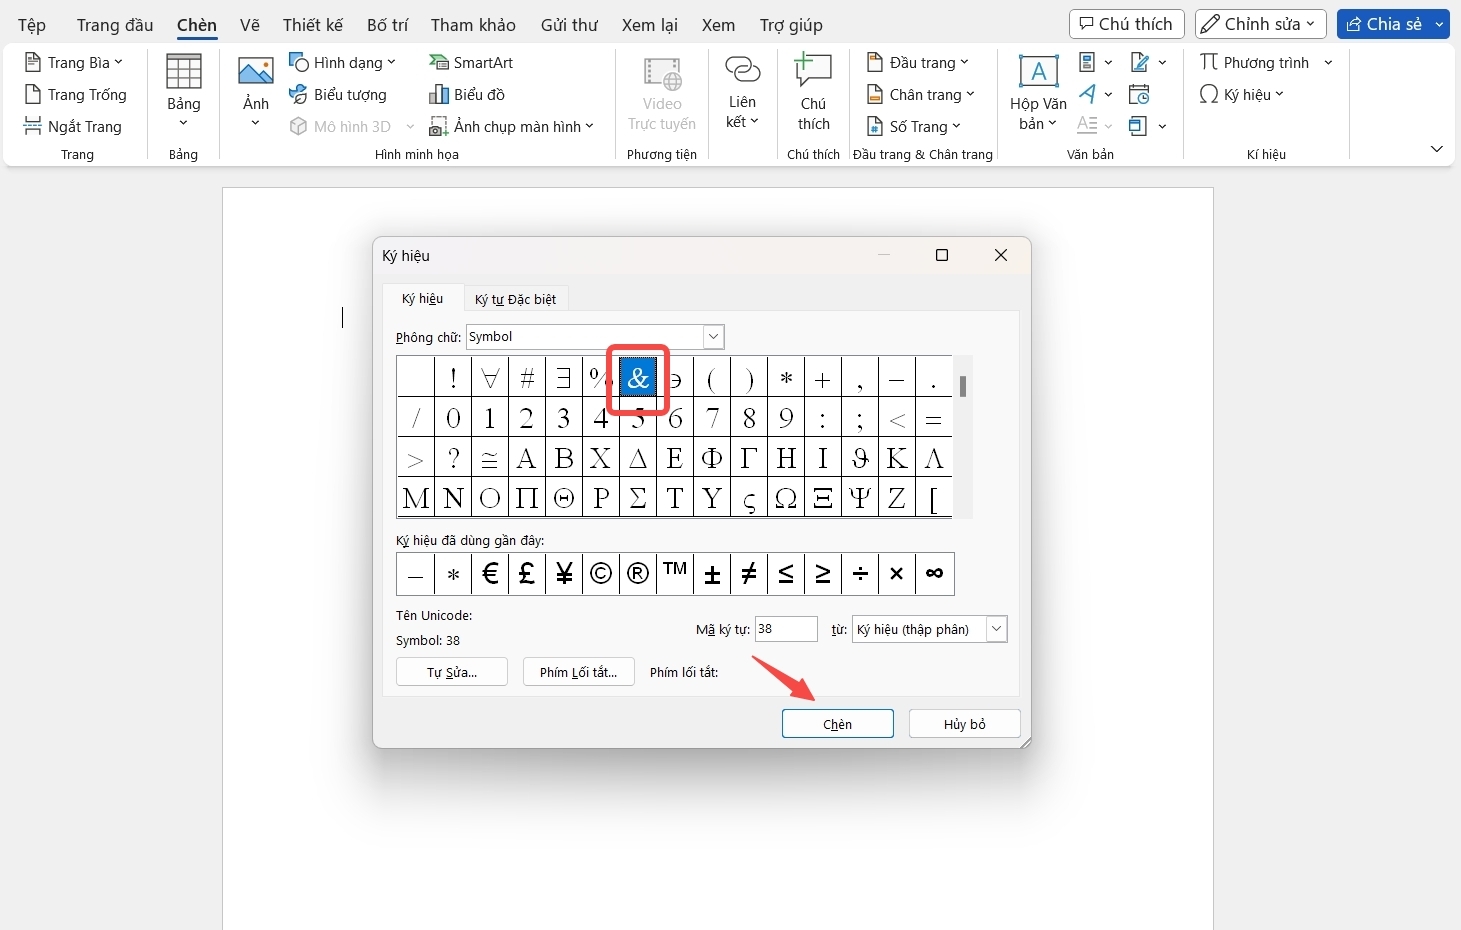This screenshot has width=1461, height=930.
Task: Select the Omega symbol in the grid
Action: click(786, 498)
